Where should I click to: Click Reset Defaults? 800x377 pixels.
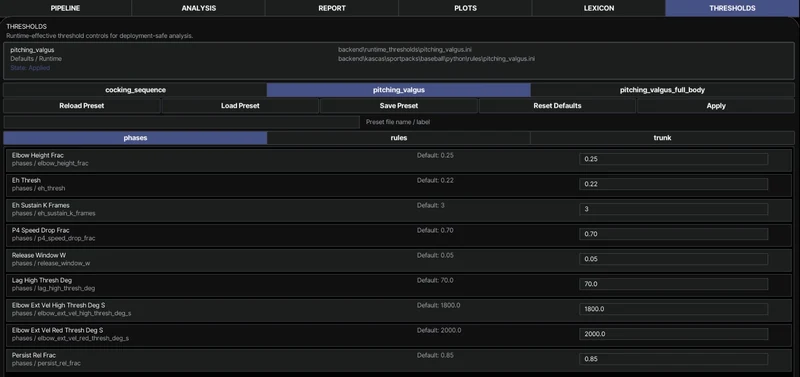[x=557, y=106]
